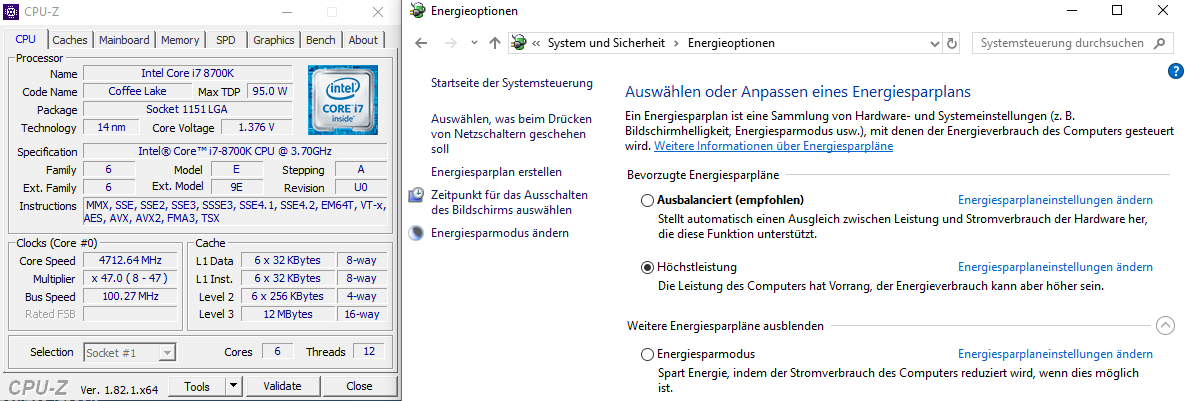Click the Specification field showing i7-8700K @ 3.70GHz
1185x401 pixels.
tap(234, 151)
